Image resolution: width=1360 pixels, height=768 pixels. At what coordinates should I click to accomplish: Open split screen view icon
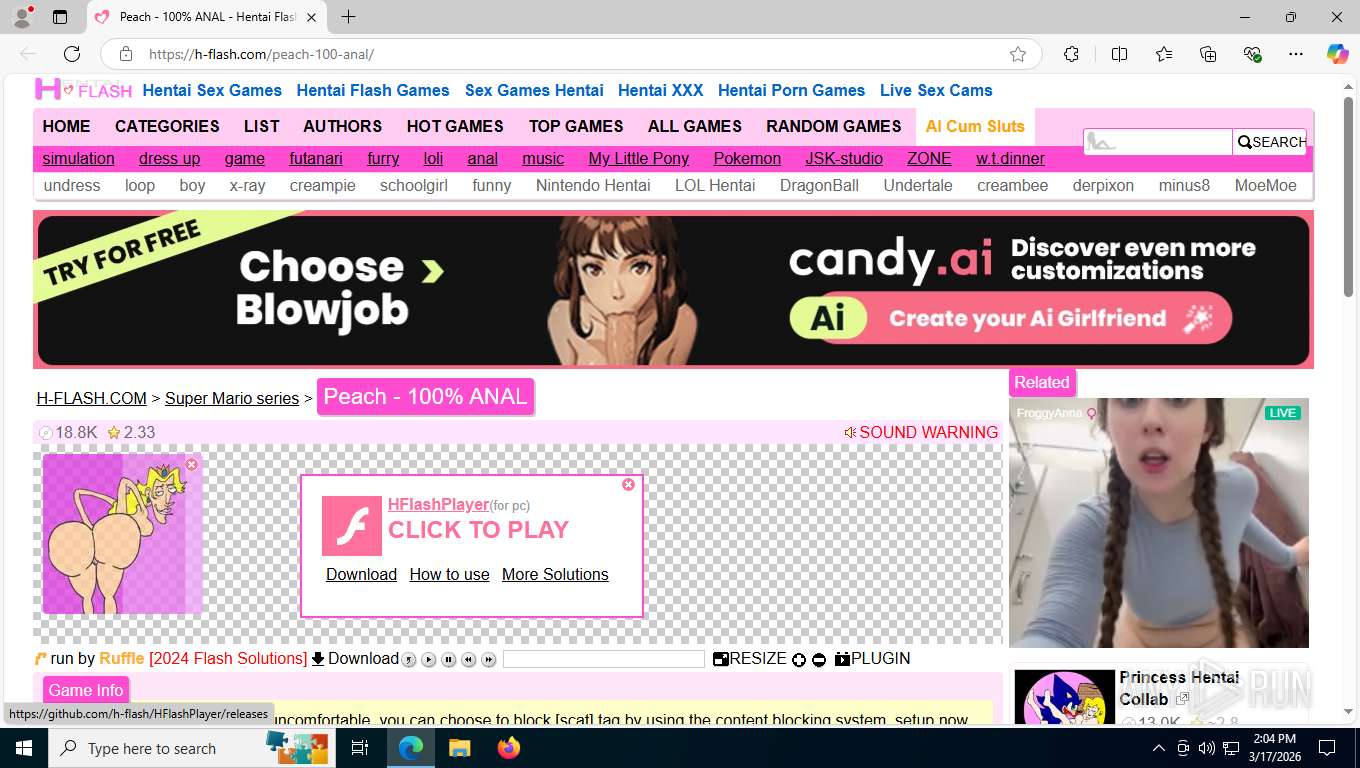1119,54
